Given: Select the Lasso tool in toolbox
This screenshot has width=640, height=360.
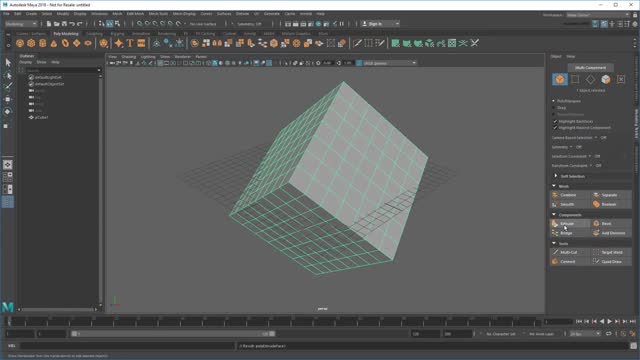Looking at the screenshot, I should (x=8, y=76).
